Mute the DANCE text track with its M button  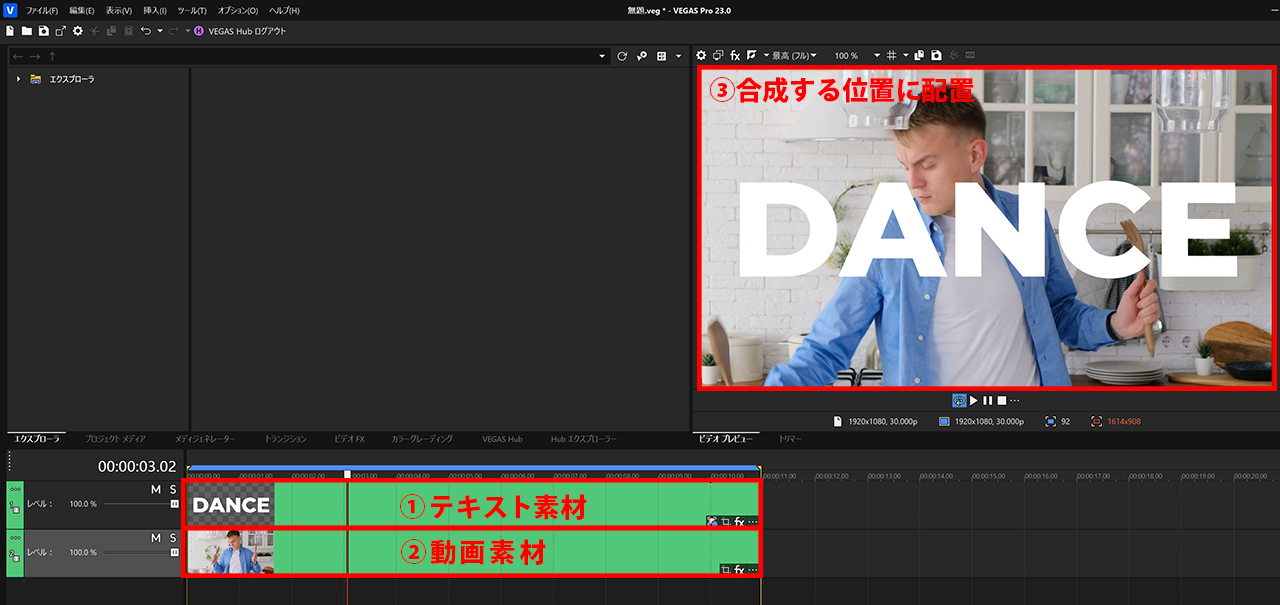click(155, 490)
